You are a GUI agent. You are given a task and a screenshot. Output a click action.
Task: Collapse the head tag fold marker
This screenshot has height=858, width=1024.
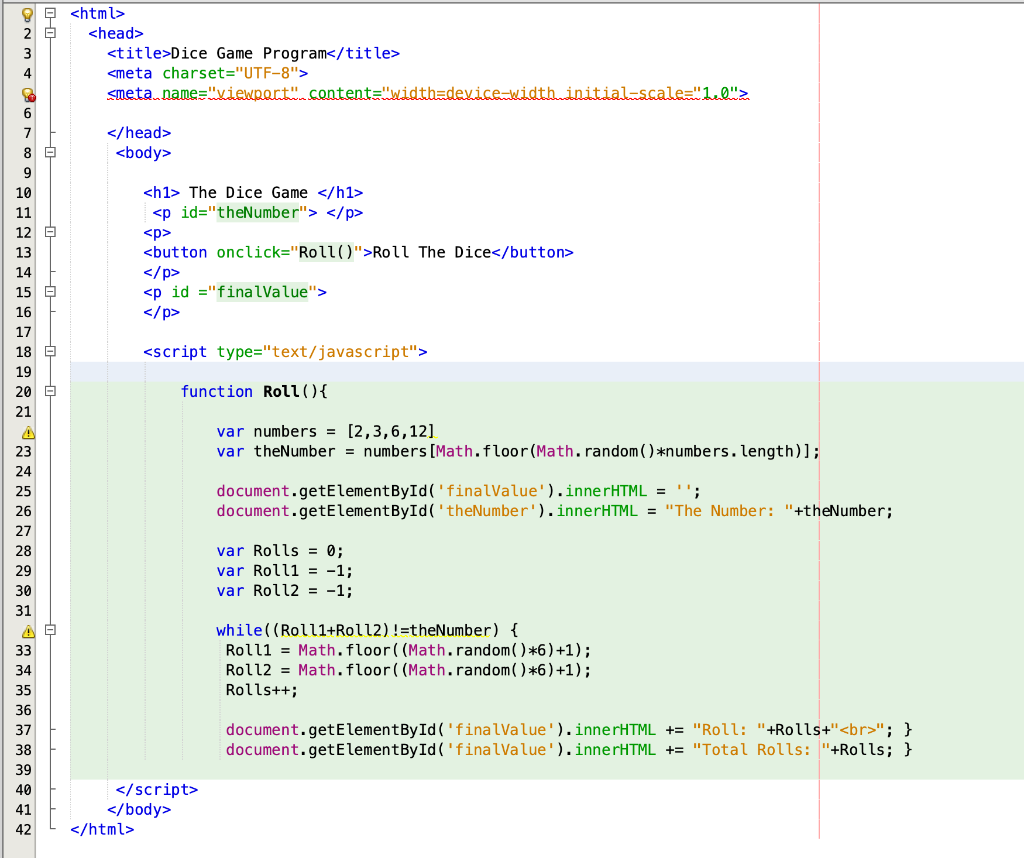tap(50, 33)
